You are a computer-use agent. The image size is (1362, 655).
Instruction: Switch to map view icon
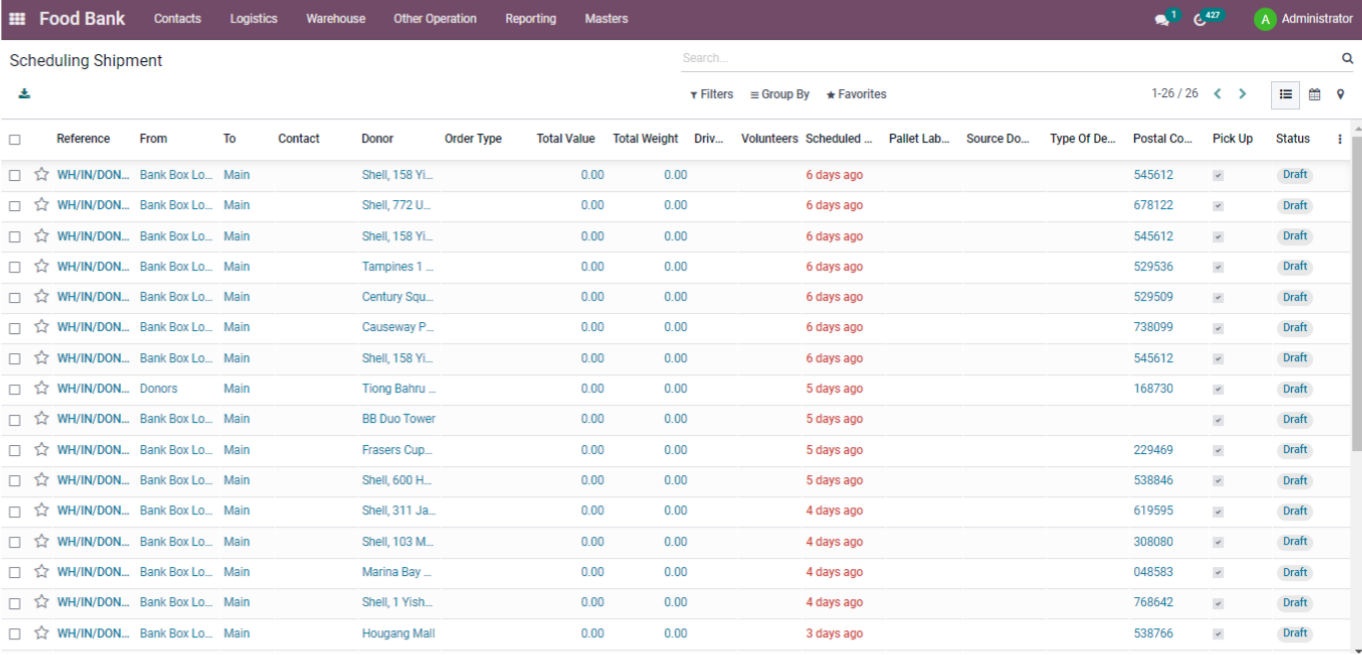(x=1341, y=94)
